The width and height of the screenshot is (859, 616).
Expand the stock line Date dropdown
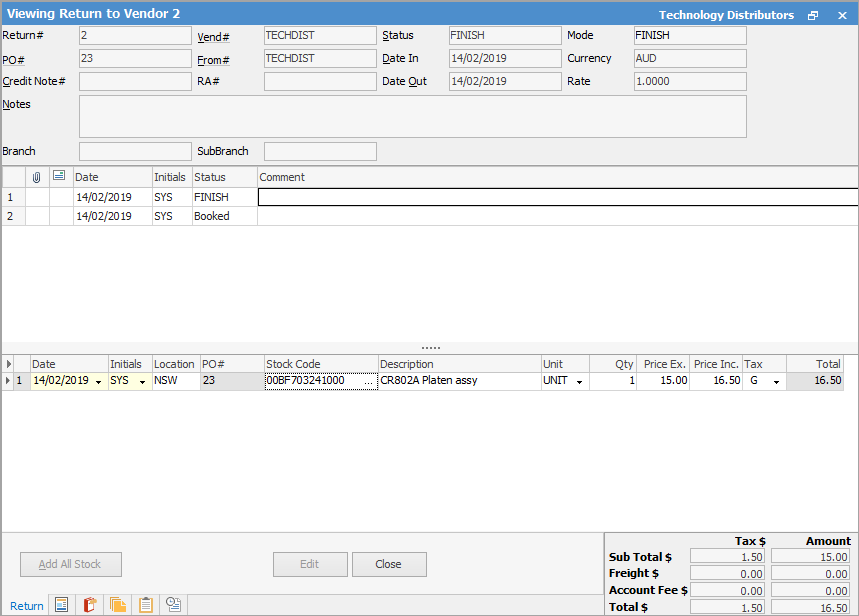(98, 382)
